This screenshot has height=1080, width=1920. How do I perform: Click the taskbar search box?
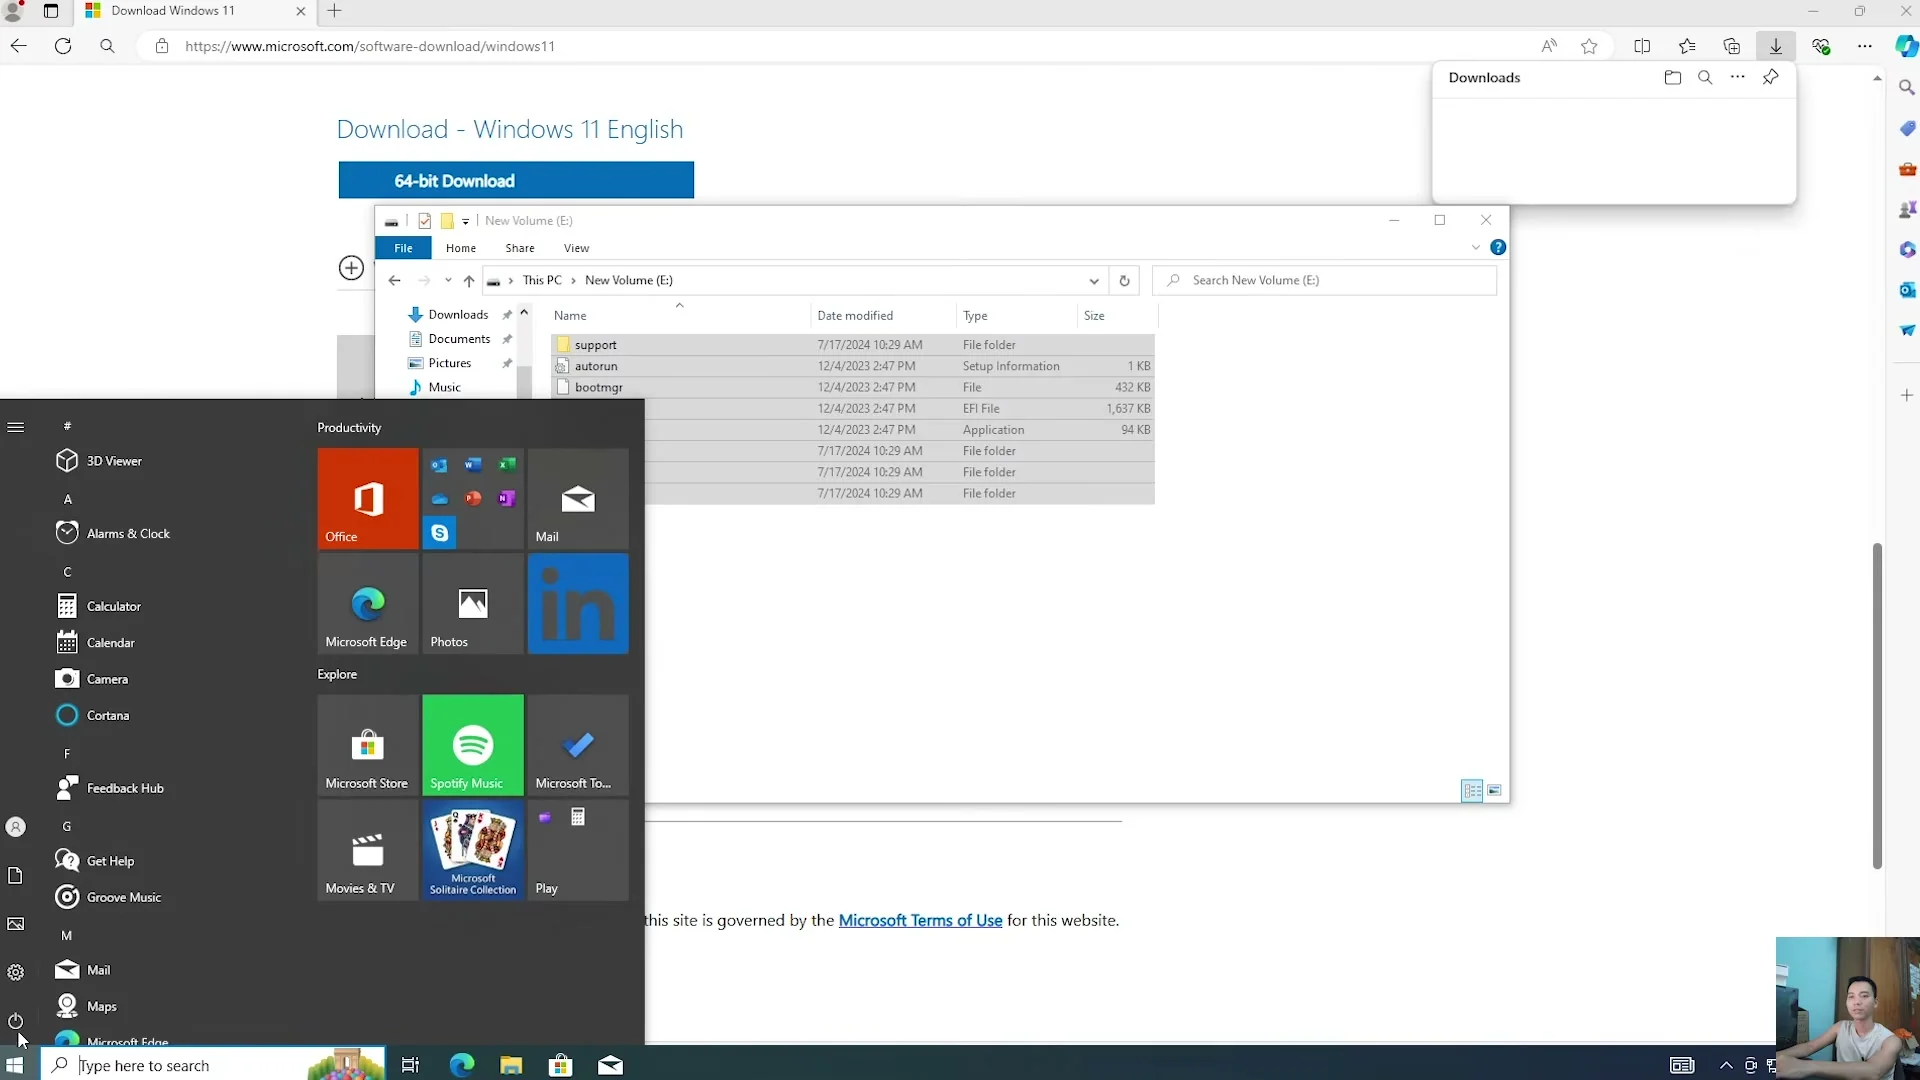213,1065
